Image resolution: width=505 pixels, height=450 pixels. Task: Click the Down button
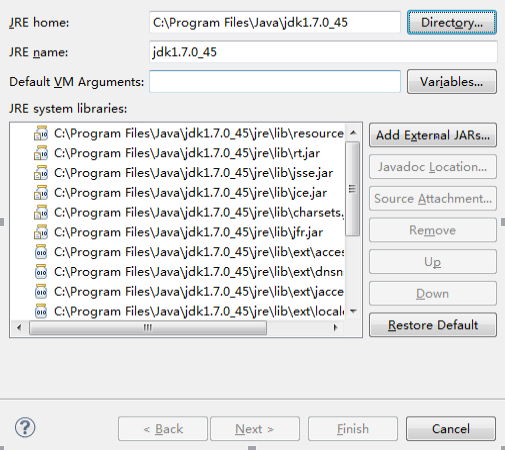tap(433, 294)
